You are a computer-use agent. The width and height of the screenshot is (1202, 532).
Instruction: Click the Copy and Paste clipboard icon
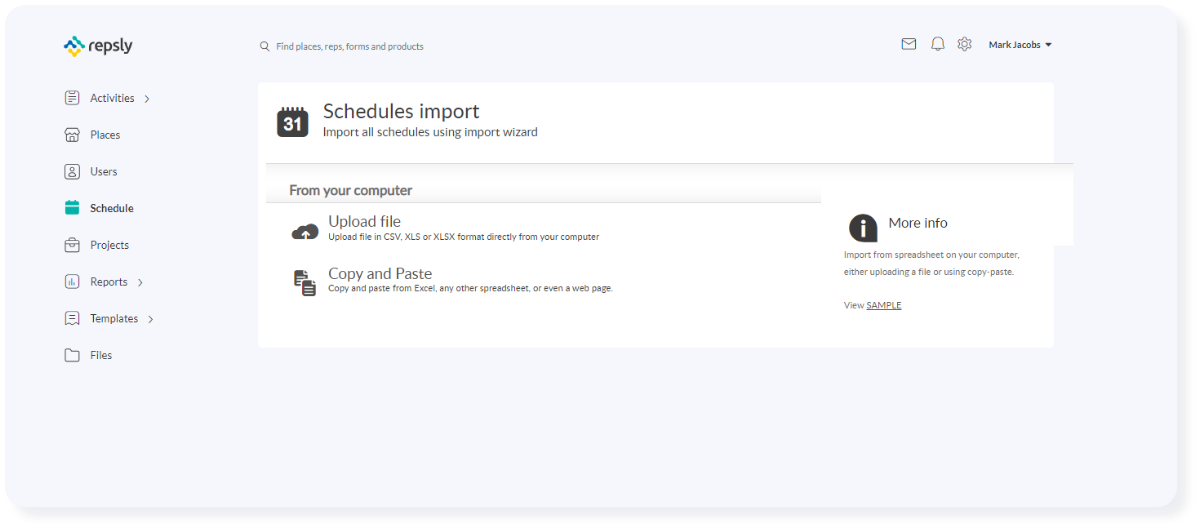coord(305,283)
